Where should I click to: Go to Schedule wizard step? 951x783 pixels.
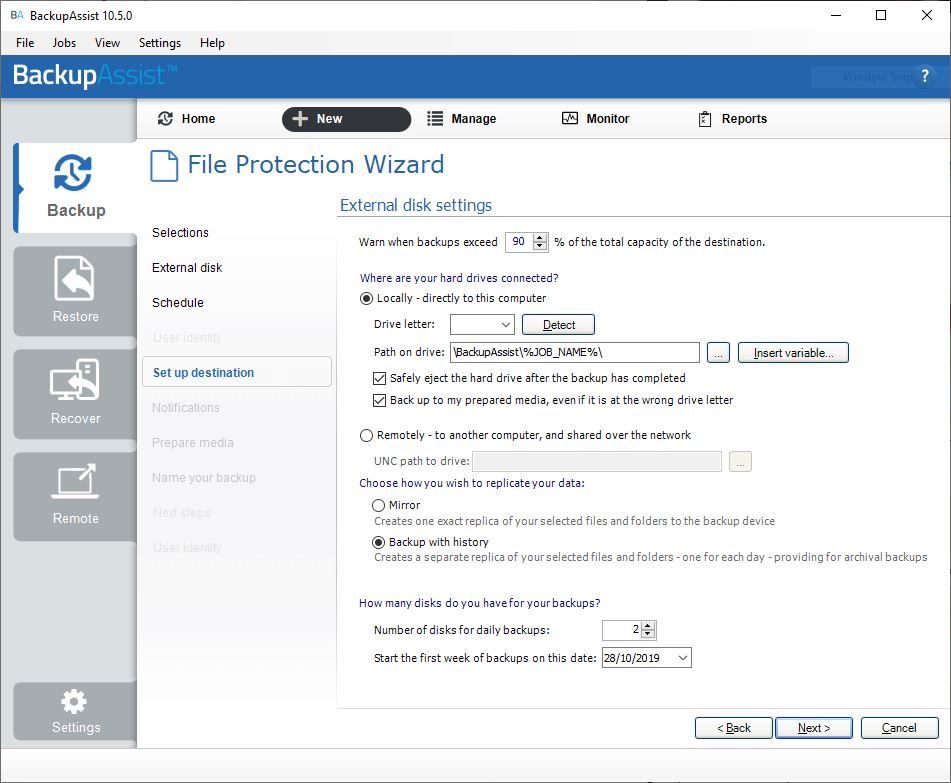[x=178, y=303]
